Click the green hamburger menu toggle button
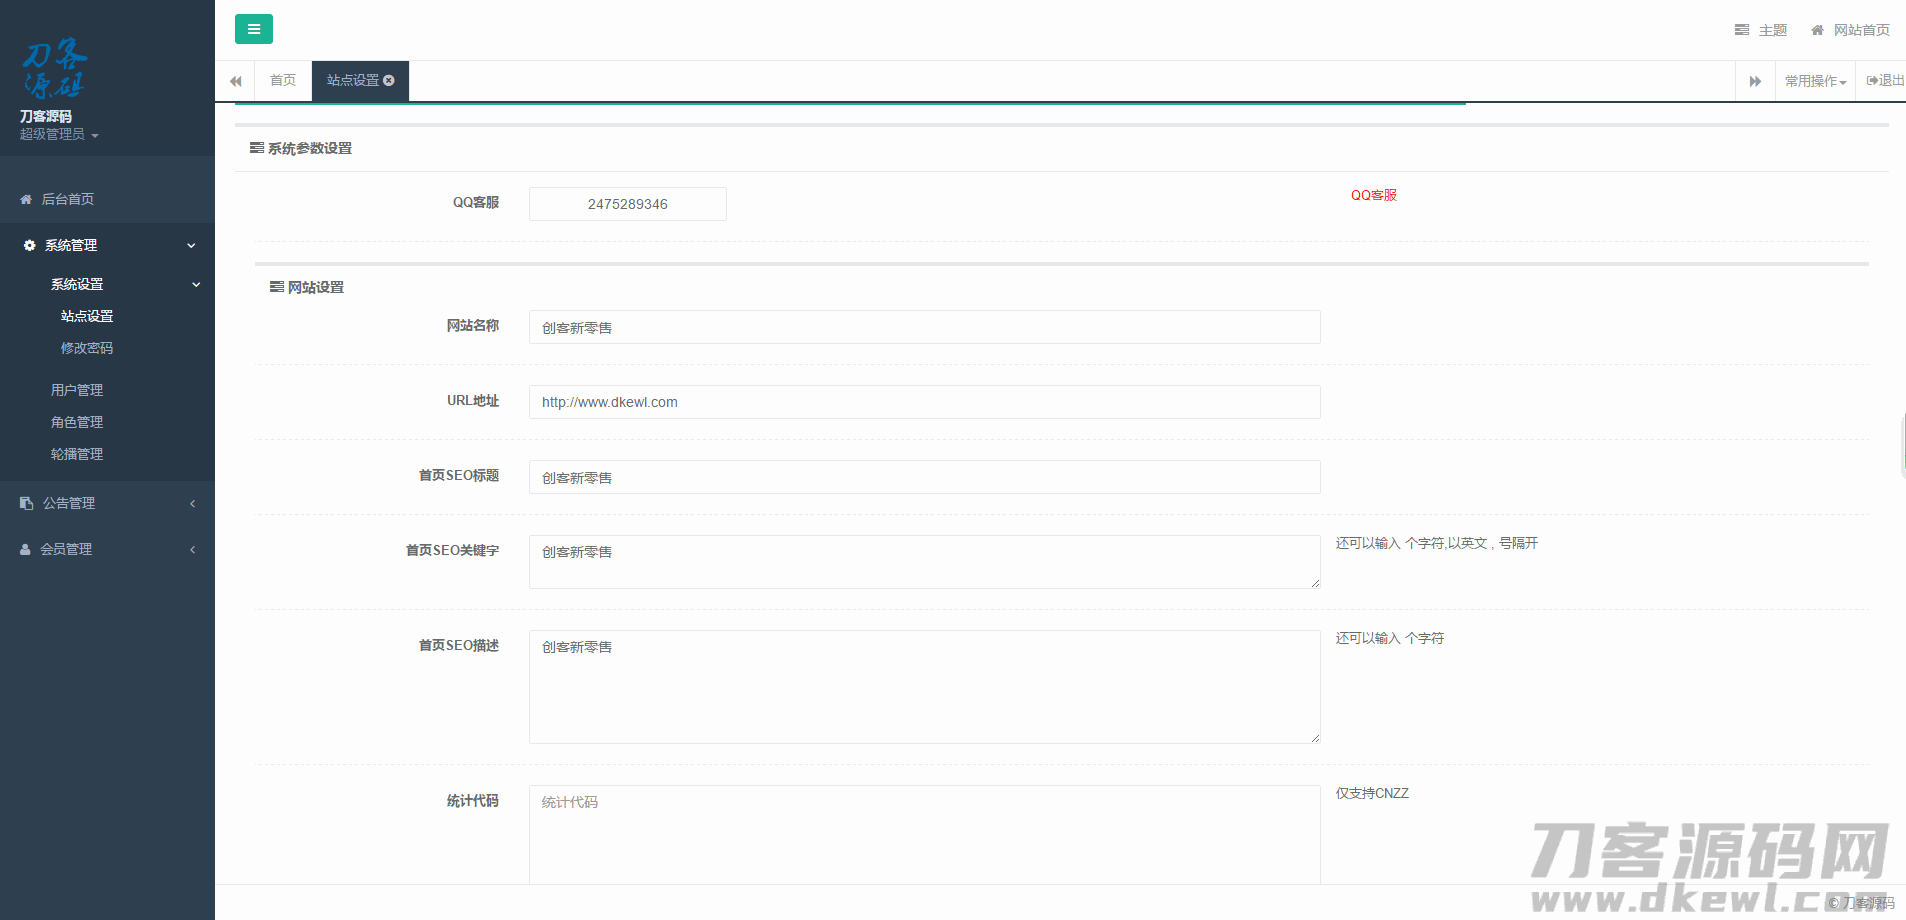The image size is (1906, 920). click(x=253, y=29)
